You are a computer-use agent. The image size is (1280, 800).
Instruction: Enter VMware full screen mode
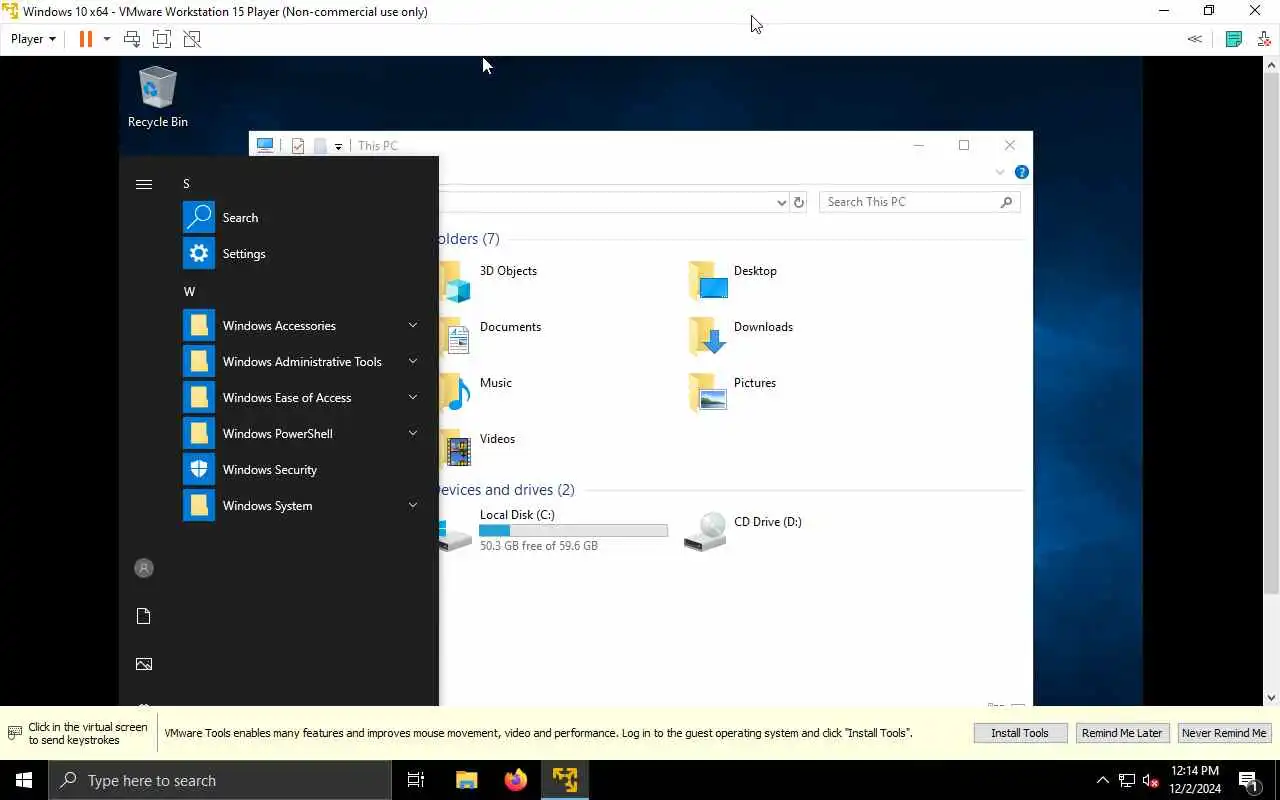162,39
